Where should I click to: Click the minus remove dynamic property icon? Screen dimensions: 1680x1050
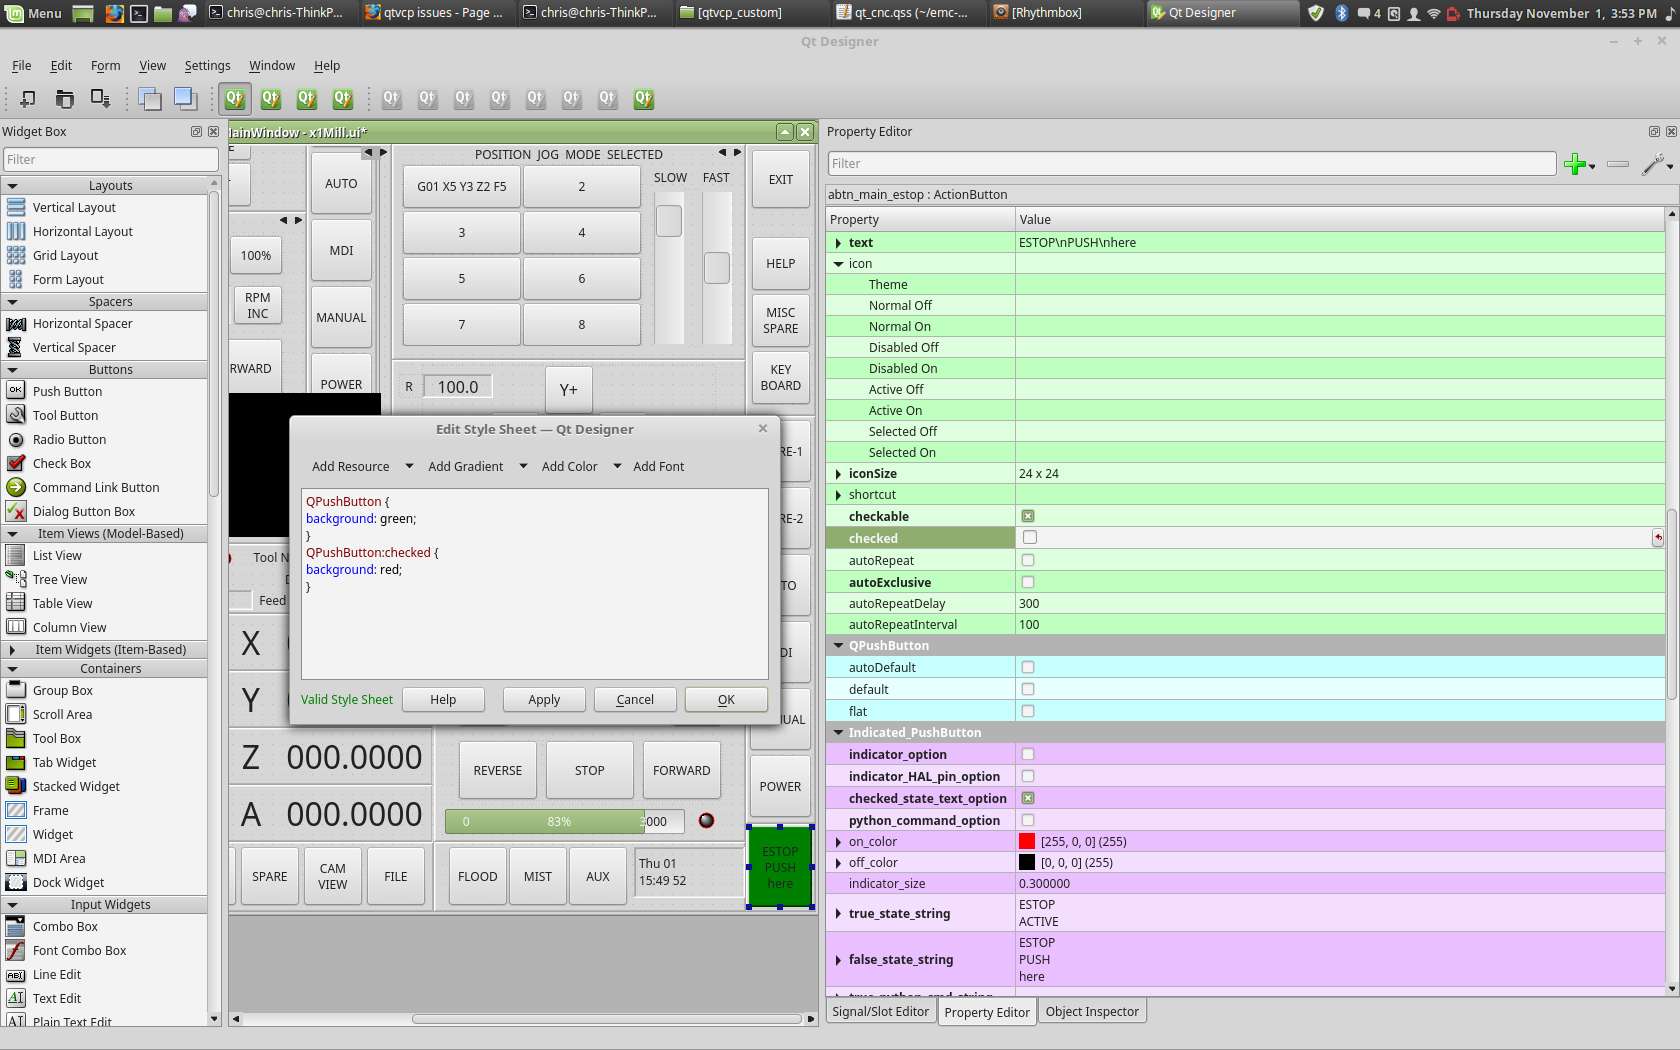click(x=1618, y=164)
